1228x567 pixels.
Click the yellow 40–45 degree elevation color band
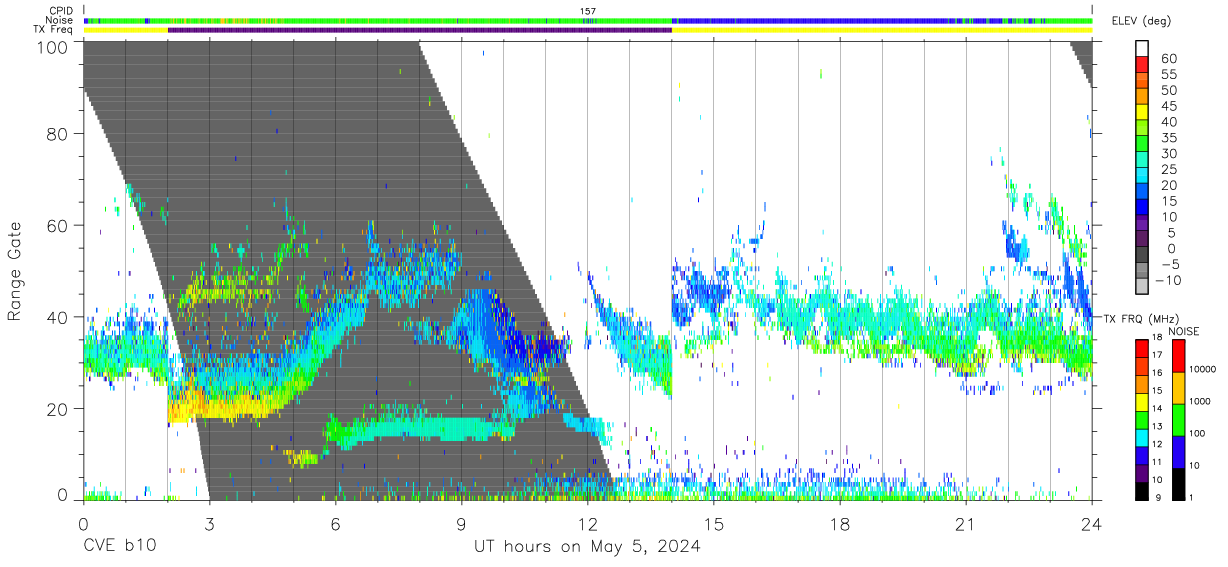[1143, 114]
